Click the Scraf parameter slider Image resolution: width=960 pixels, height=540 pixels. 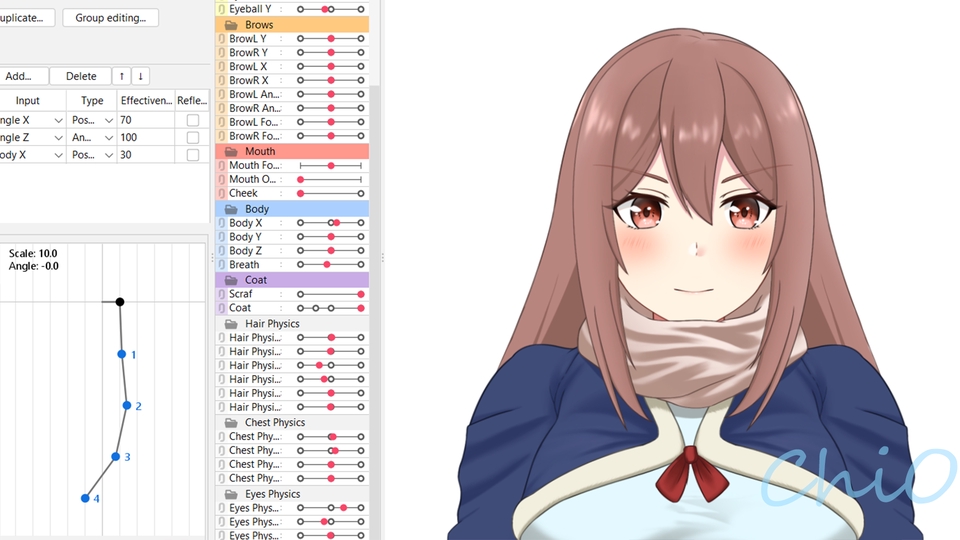pyautogui.click(x=331, y=294)
